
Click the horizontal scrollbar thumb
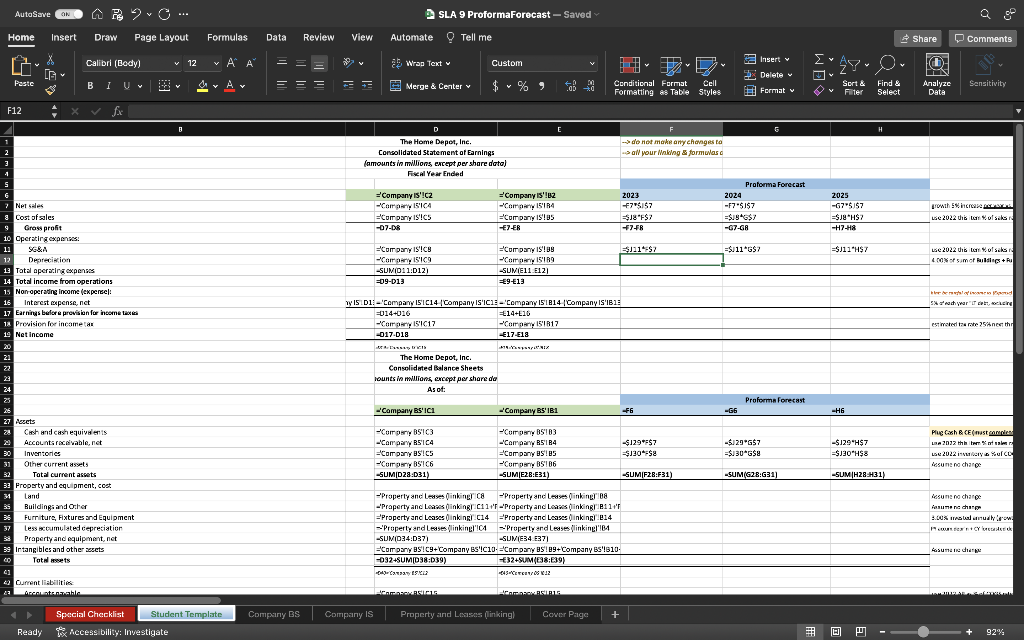111,600
